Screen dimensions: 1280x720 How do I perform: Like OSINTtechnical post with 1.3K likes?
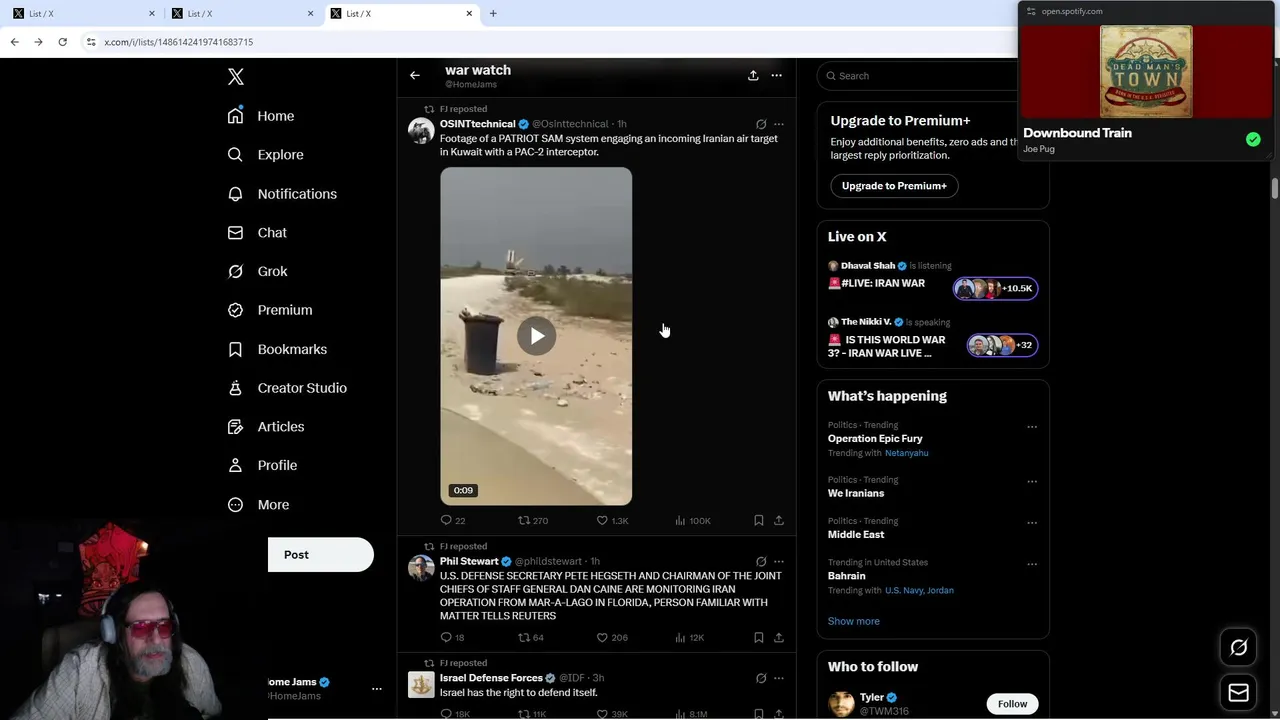click(613, 520)
